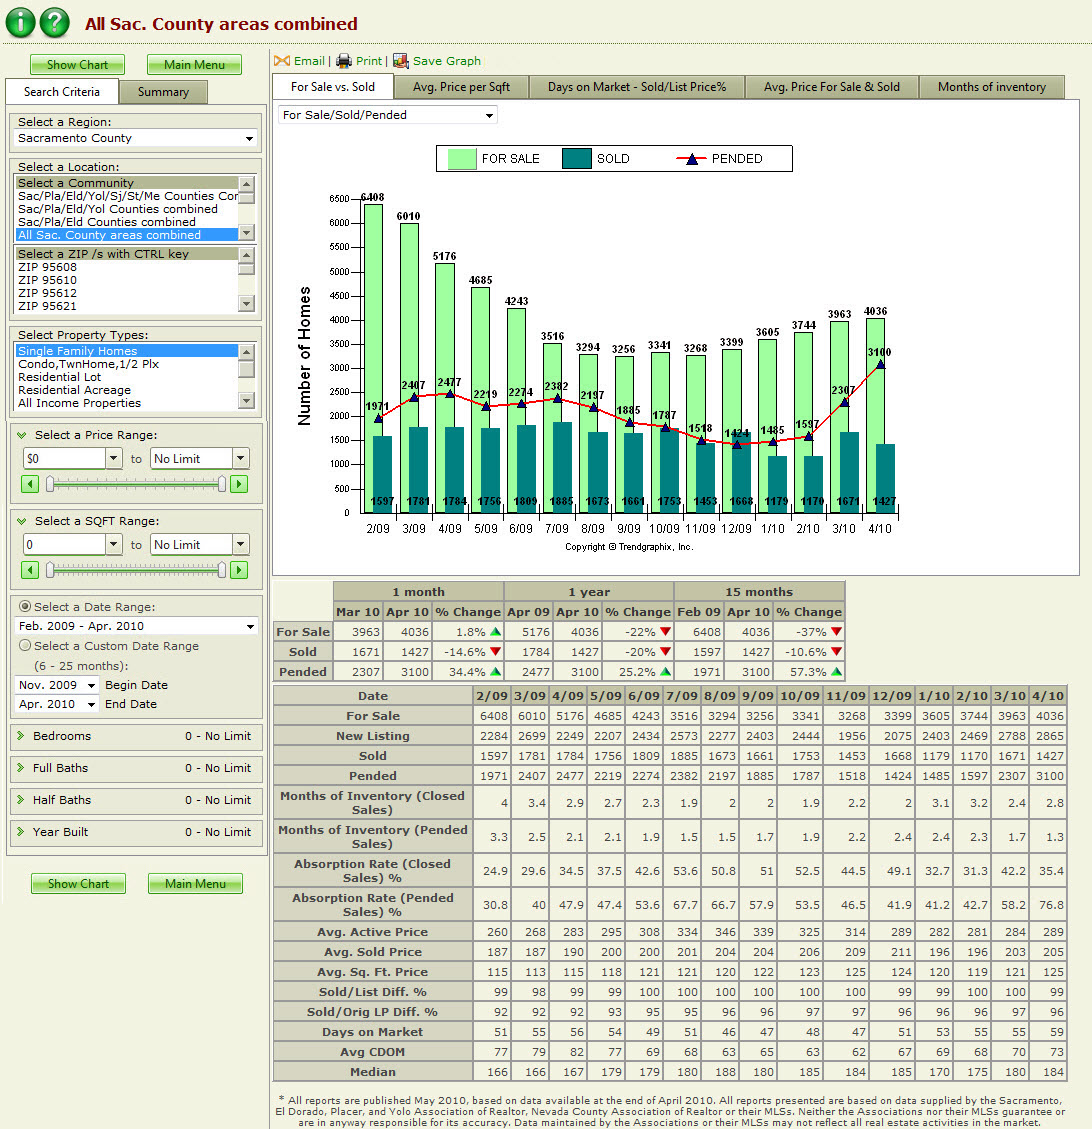Screen dimensions: 1092x1129
Task: Open the minimum price $0 dropdown
Action: pyautogui.click(x=114, y=458)
